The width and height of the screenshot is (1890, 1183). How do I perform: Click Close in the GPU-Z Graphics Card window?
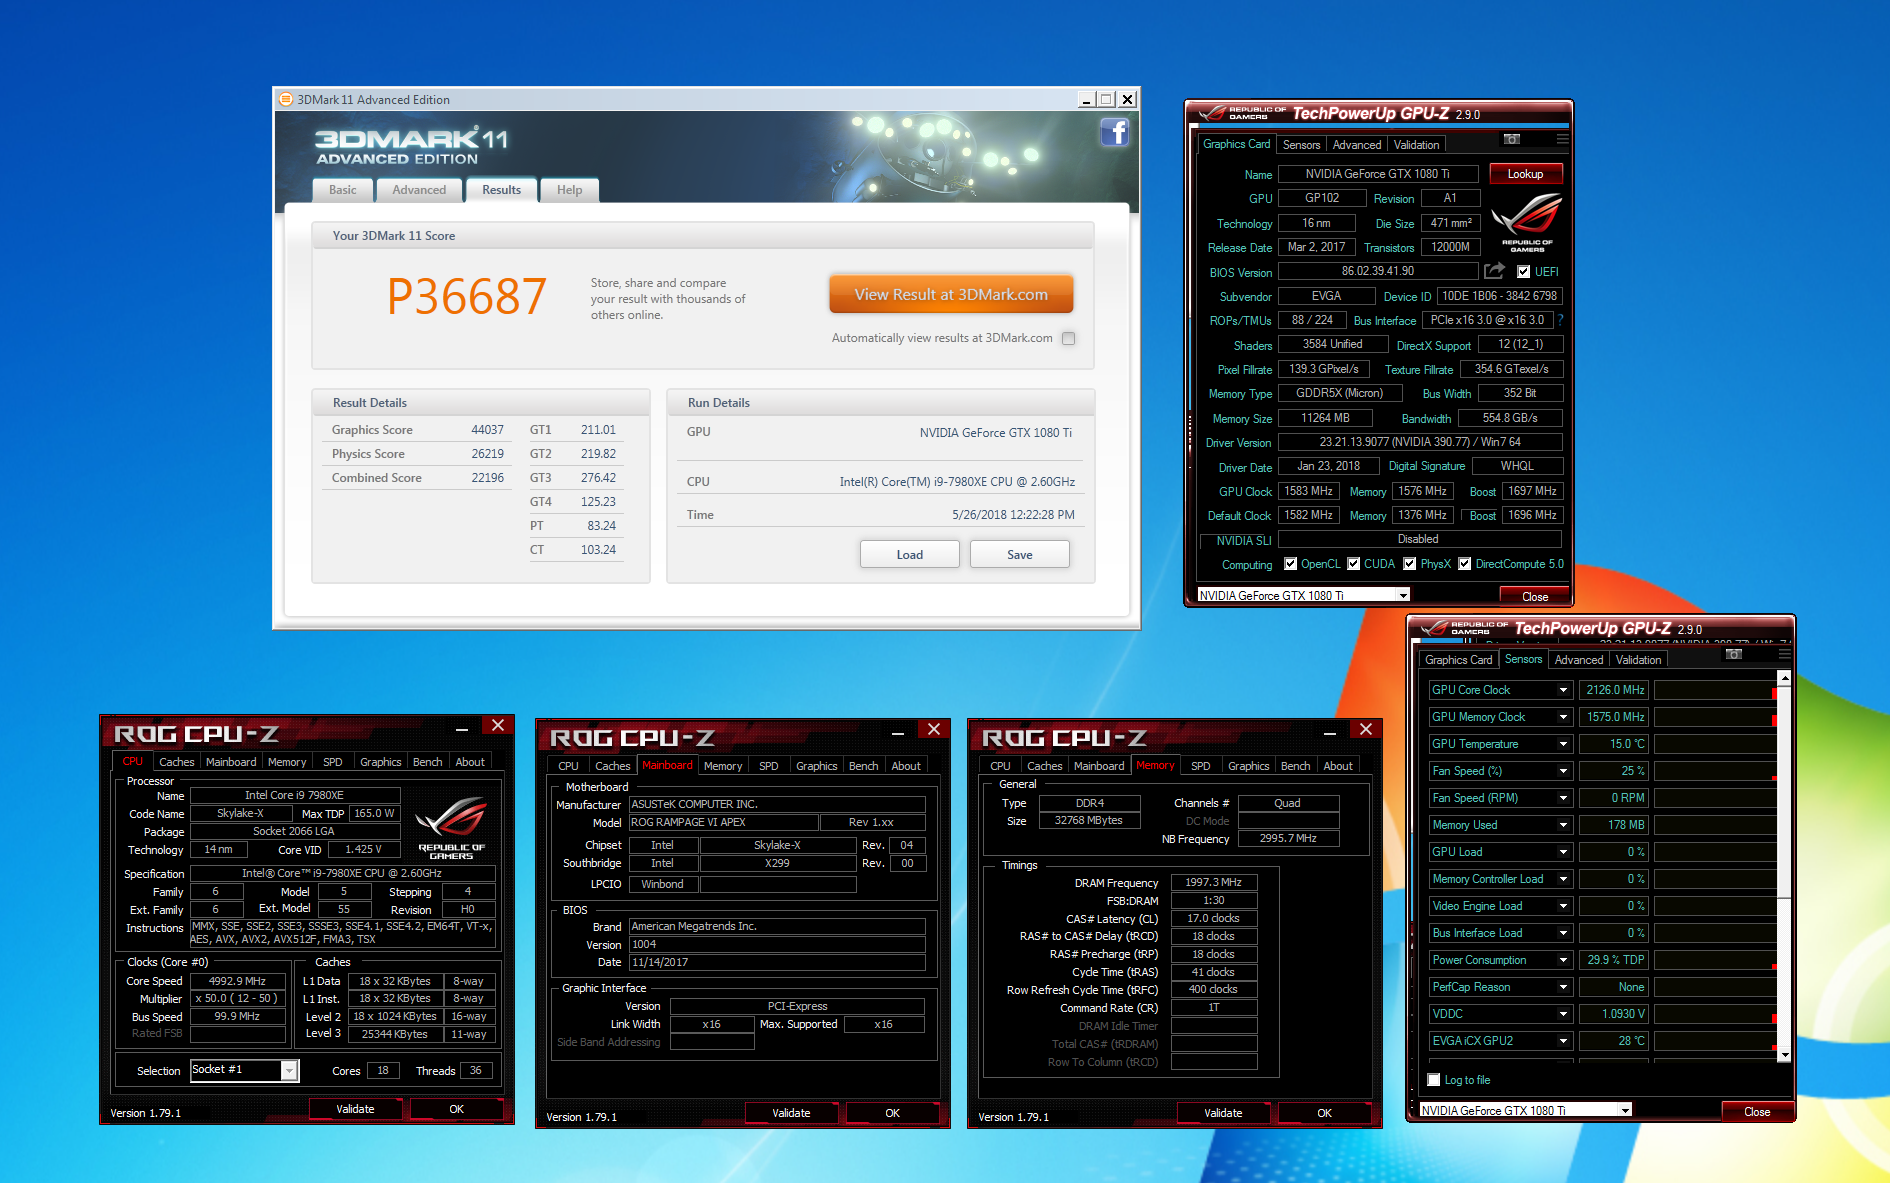click(x=1535, y=597)
